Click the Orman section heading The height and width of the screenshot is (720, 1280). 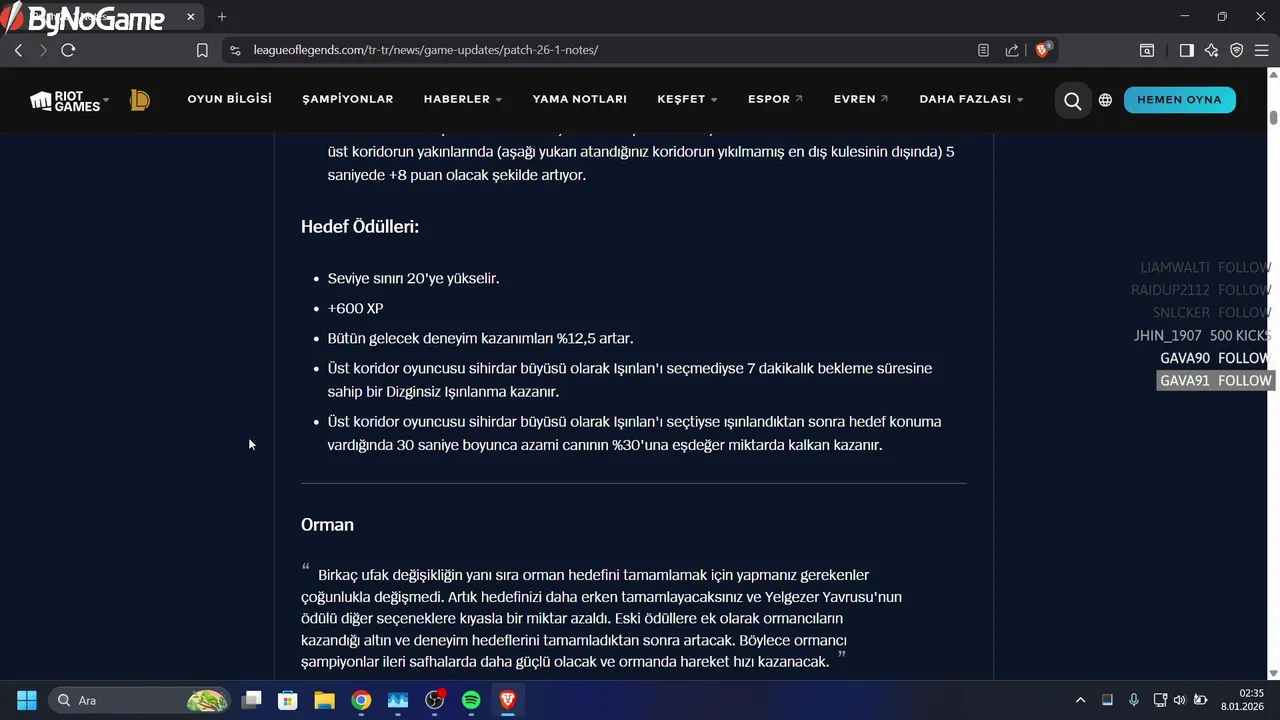pos(327,525)
